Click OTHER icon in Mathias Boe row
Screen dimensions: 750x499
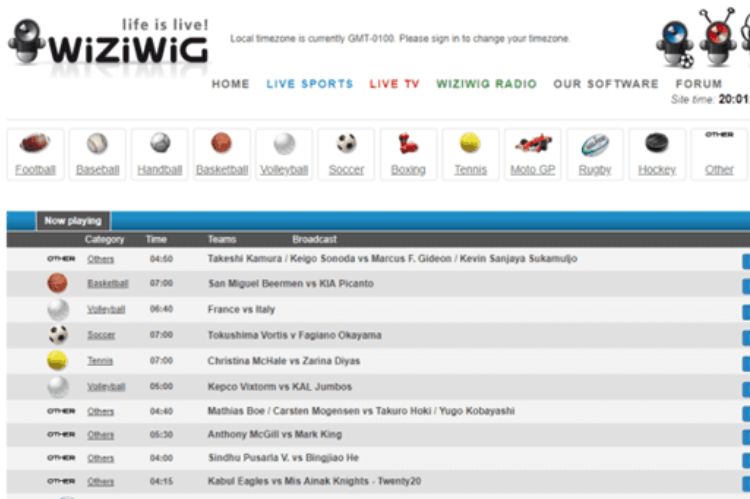61,411
